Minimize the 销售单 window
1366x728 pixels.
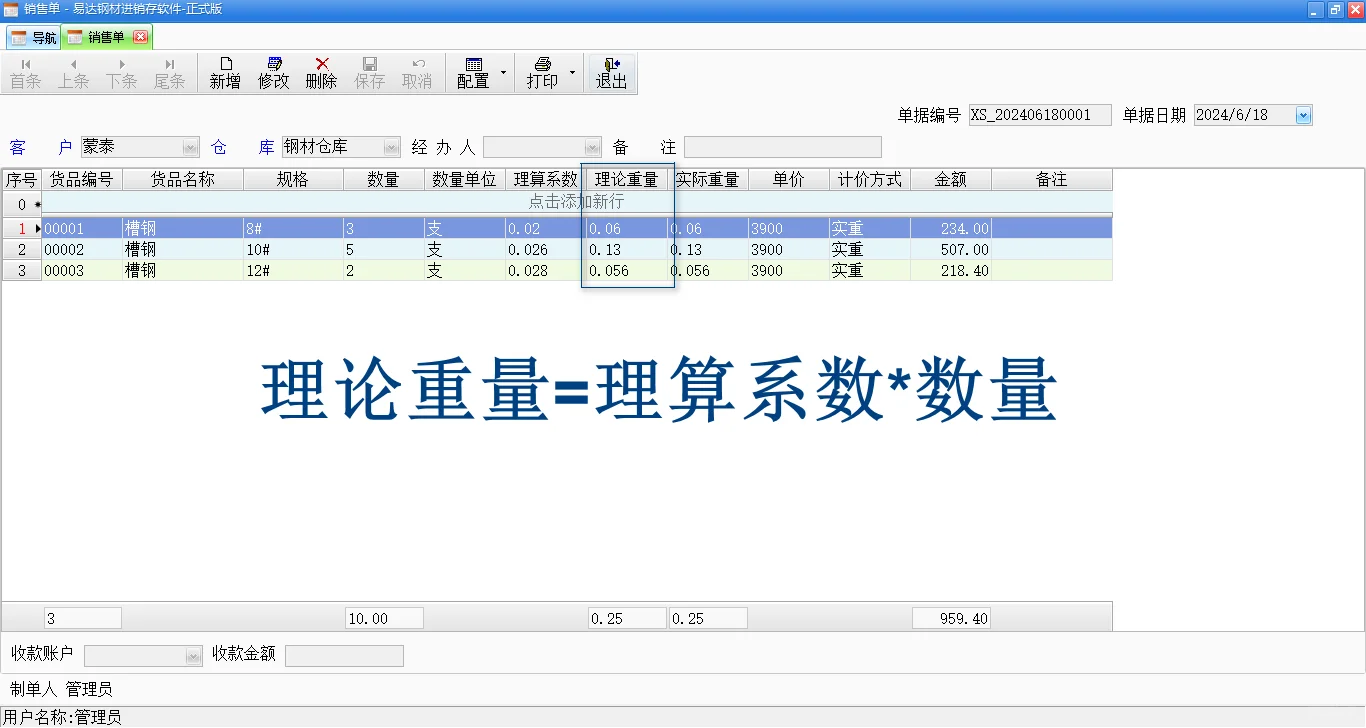coord(1315,9)
